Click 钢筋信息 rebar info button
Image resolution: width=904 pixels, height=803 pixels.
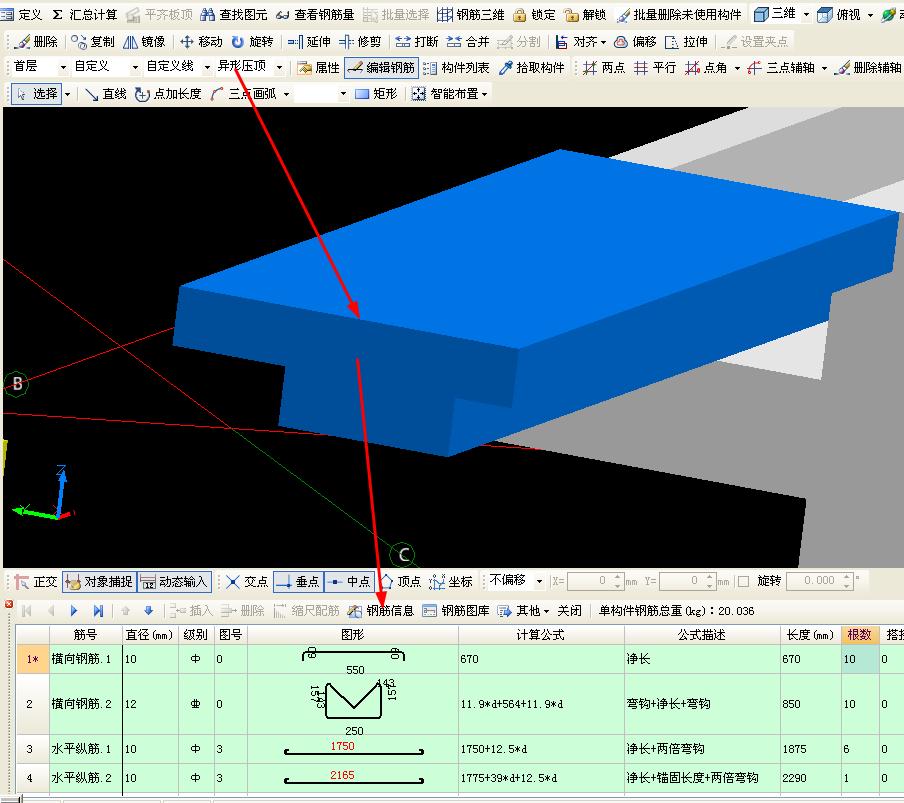coord(381,611)
